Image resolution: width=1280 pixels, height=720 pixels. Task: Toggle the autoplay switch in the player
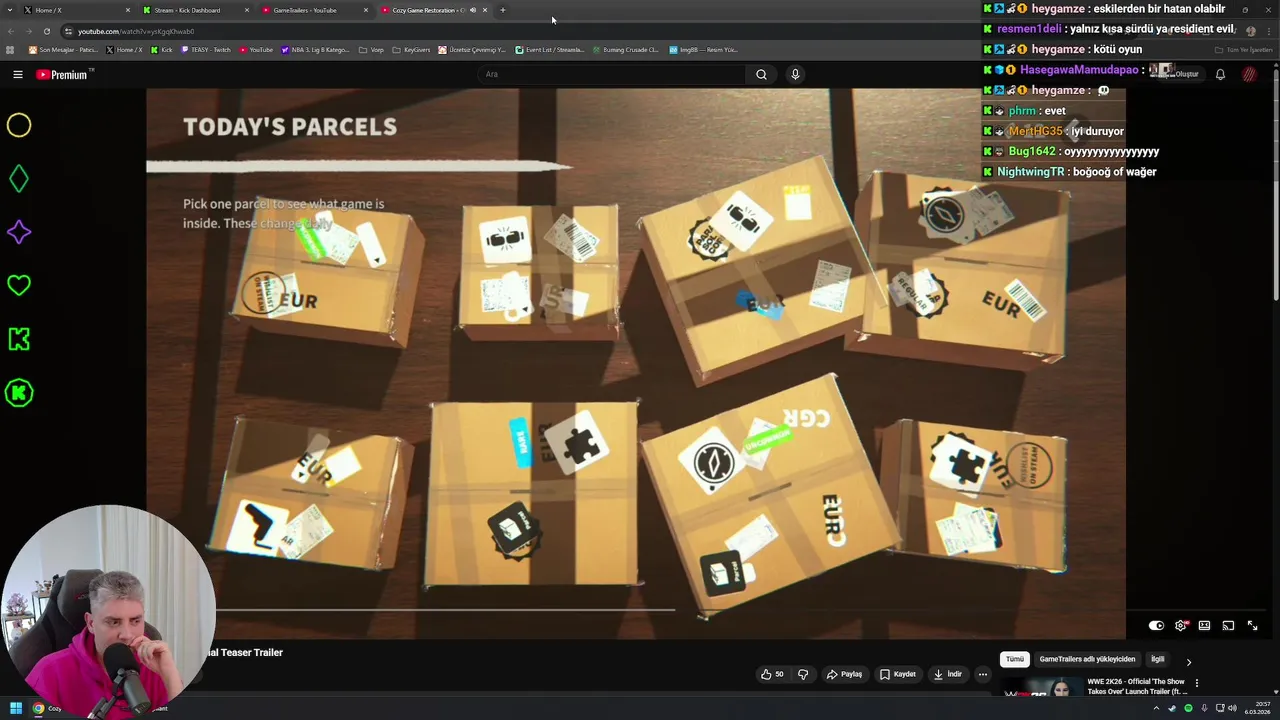[x=1156, y=625]
